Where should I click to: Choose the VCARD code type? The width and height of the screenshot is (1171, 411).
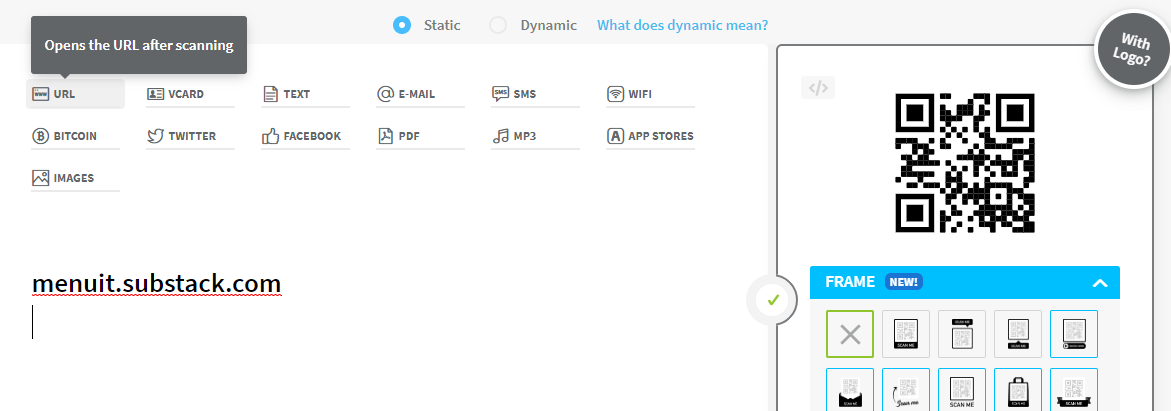click(x=190, y=94)
